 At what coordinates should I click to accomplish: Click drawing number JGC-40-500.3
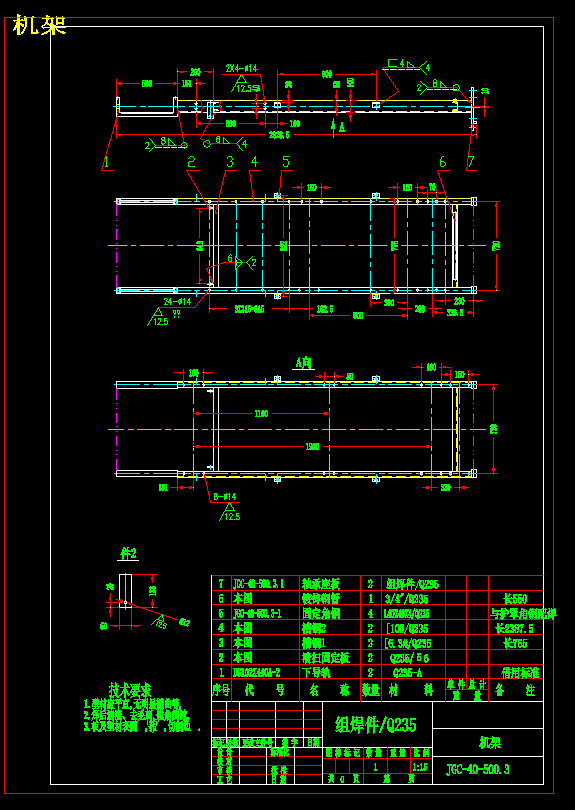[478, 769]
